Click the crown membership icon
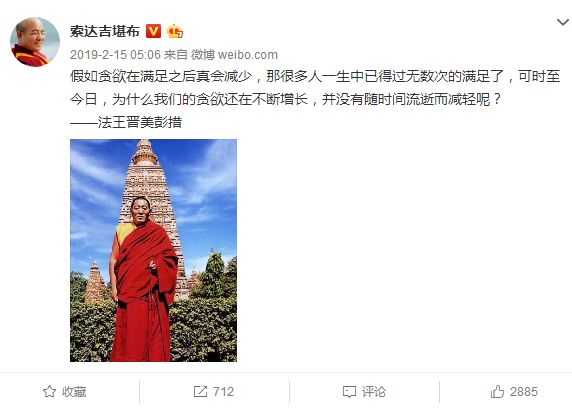This screenshot has height=410, width=572. (x=175, y=32)
